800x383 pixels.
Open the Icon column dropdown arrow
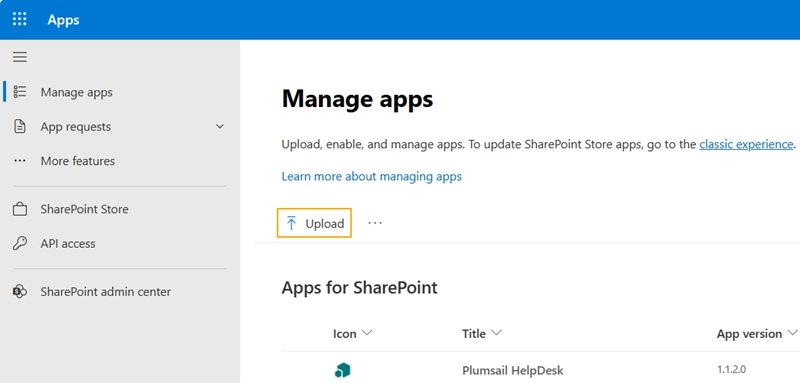click(x=367, y=333)
